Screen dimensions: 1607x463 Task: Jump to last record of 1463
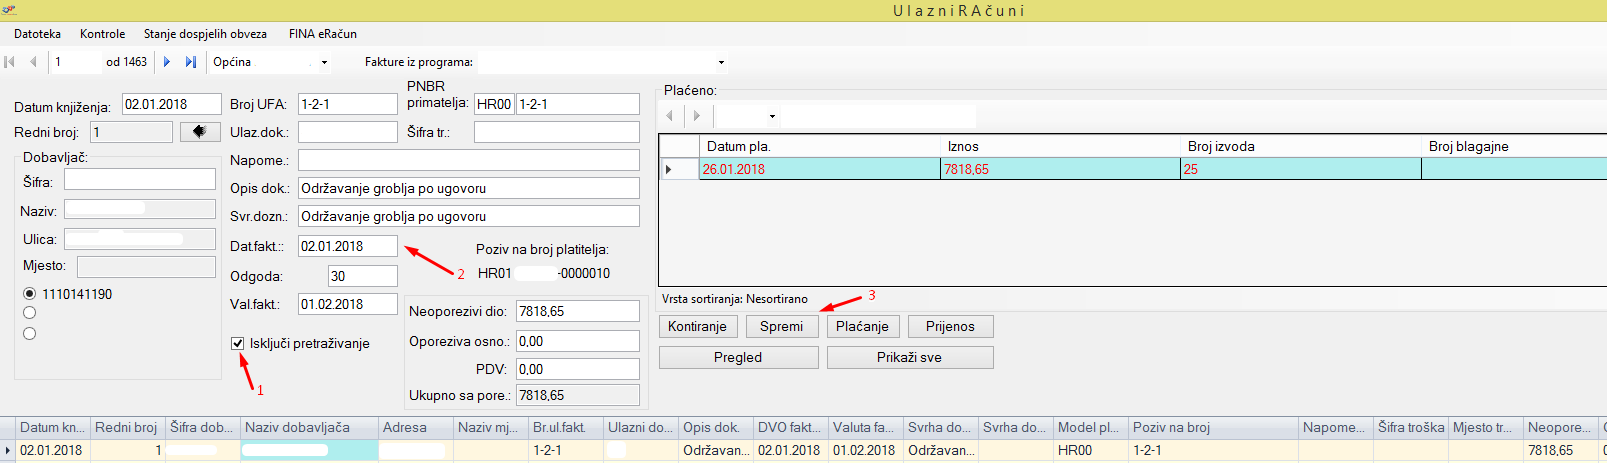click(x=190, y=62)
